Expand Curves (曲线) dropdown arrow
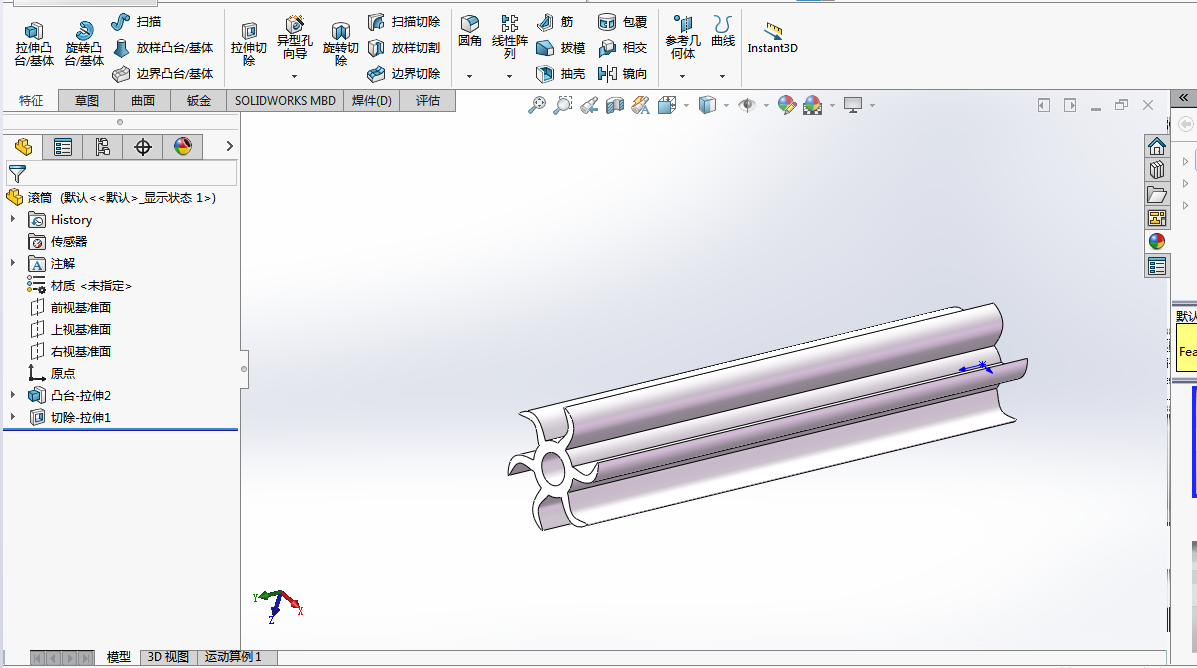Viewport: 1197px width, 668px height. (722, 76)
